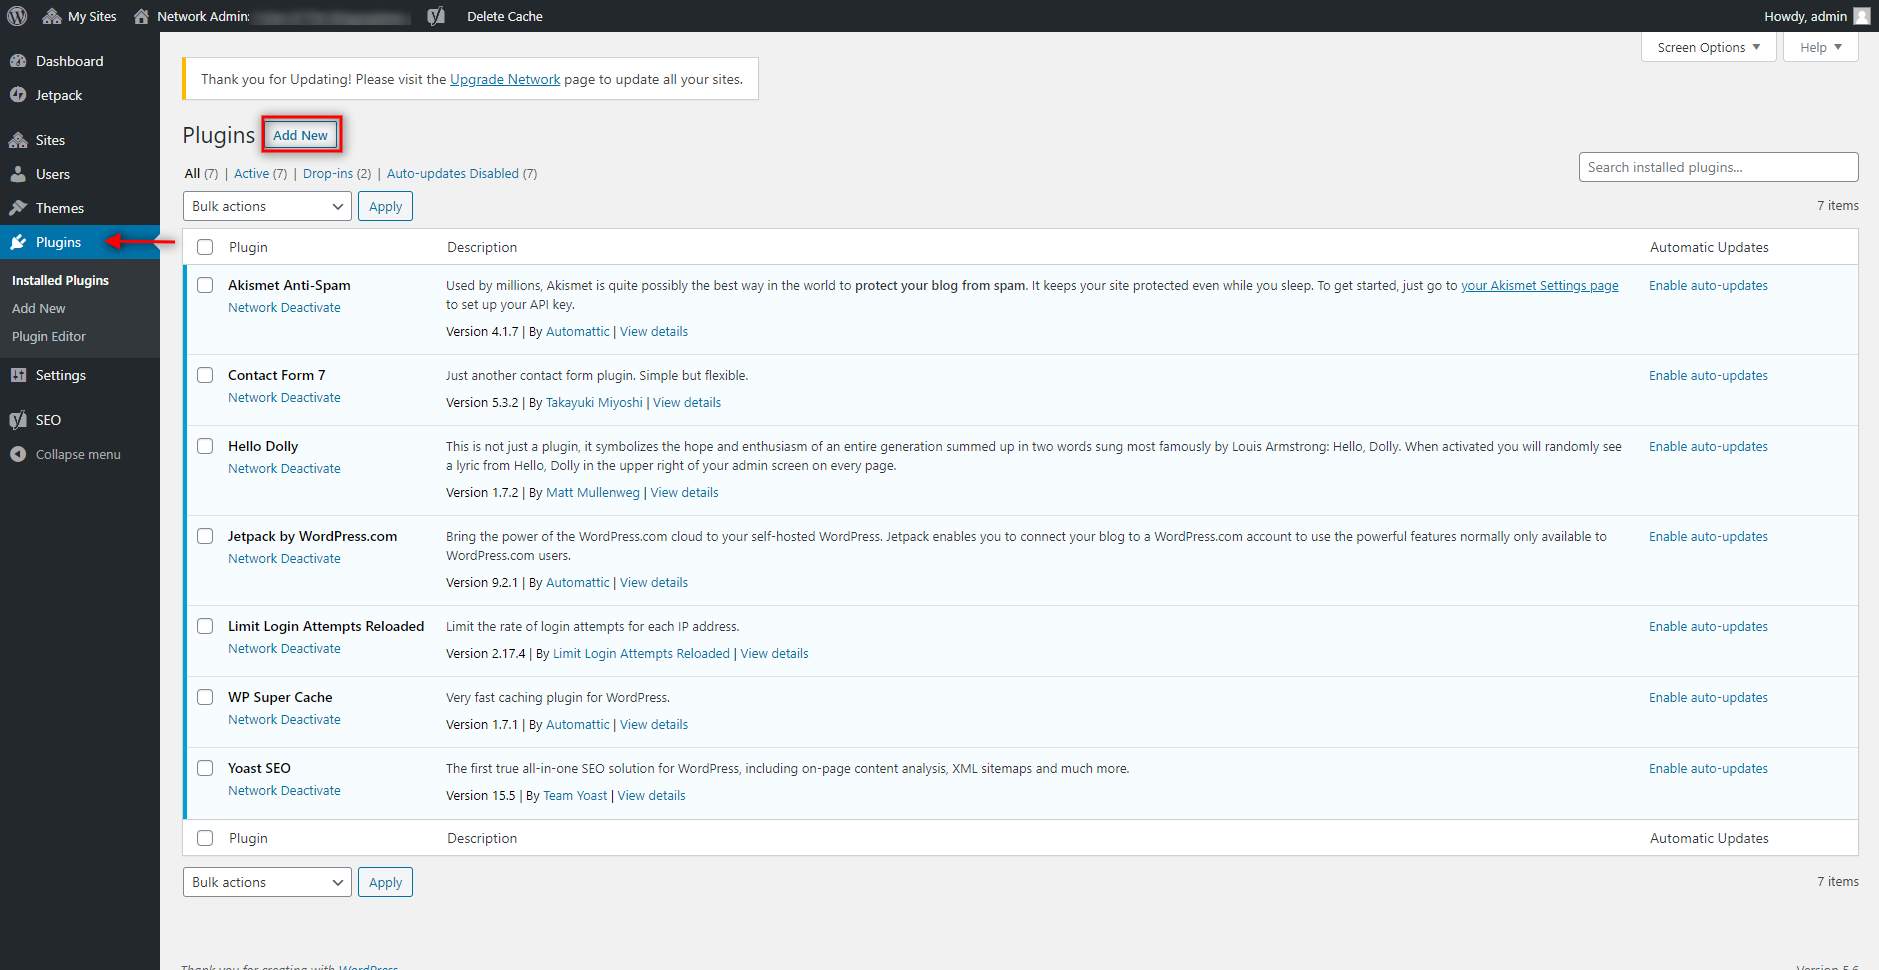Network Deactivate WP Super Cache
Viewport: 1879px width, 970px height.
[284, 720]
